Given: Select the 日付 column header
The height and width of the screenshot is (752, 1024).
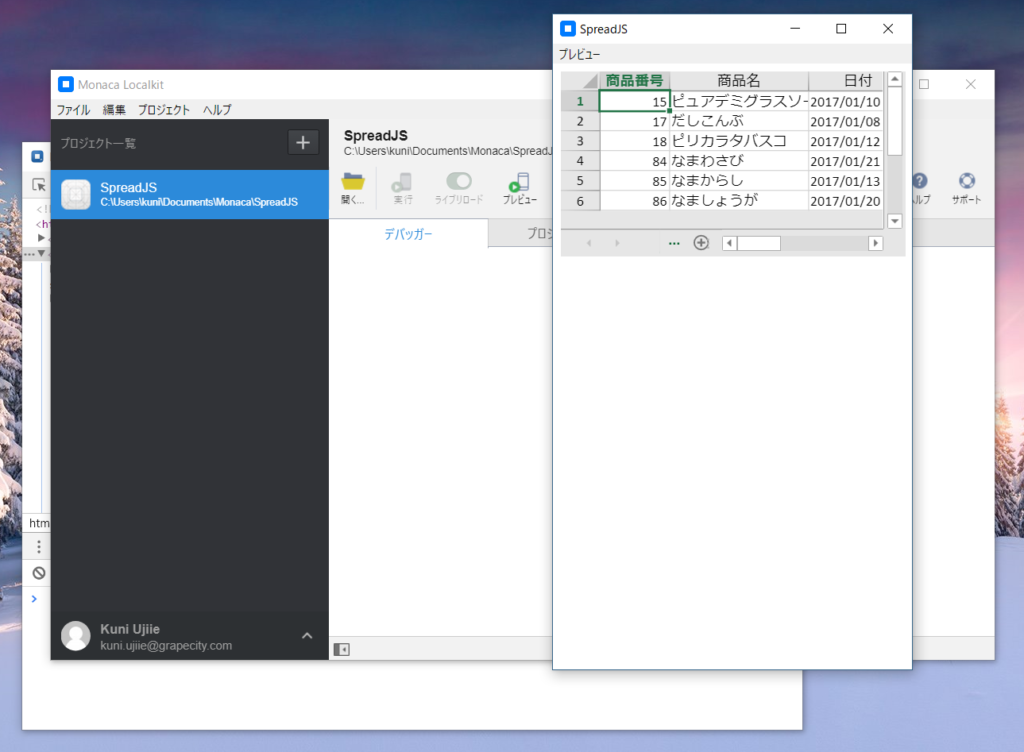Looking at the screenshot, I should (x=846, y=80).
